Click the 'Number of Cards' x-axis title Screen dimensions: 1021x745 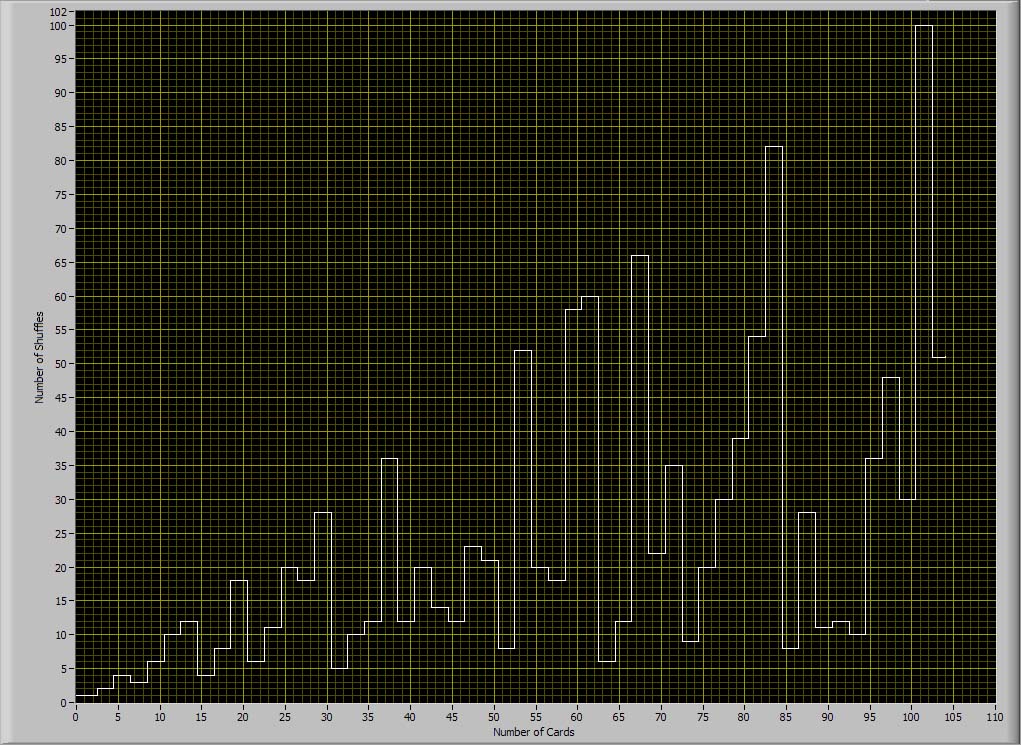pyautogui.click(x=533, y=732)
